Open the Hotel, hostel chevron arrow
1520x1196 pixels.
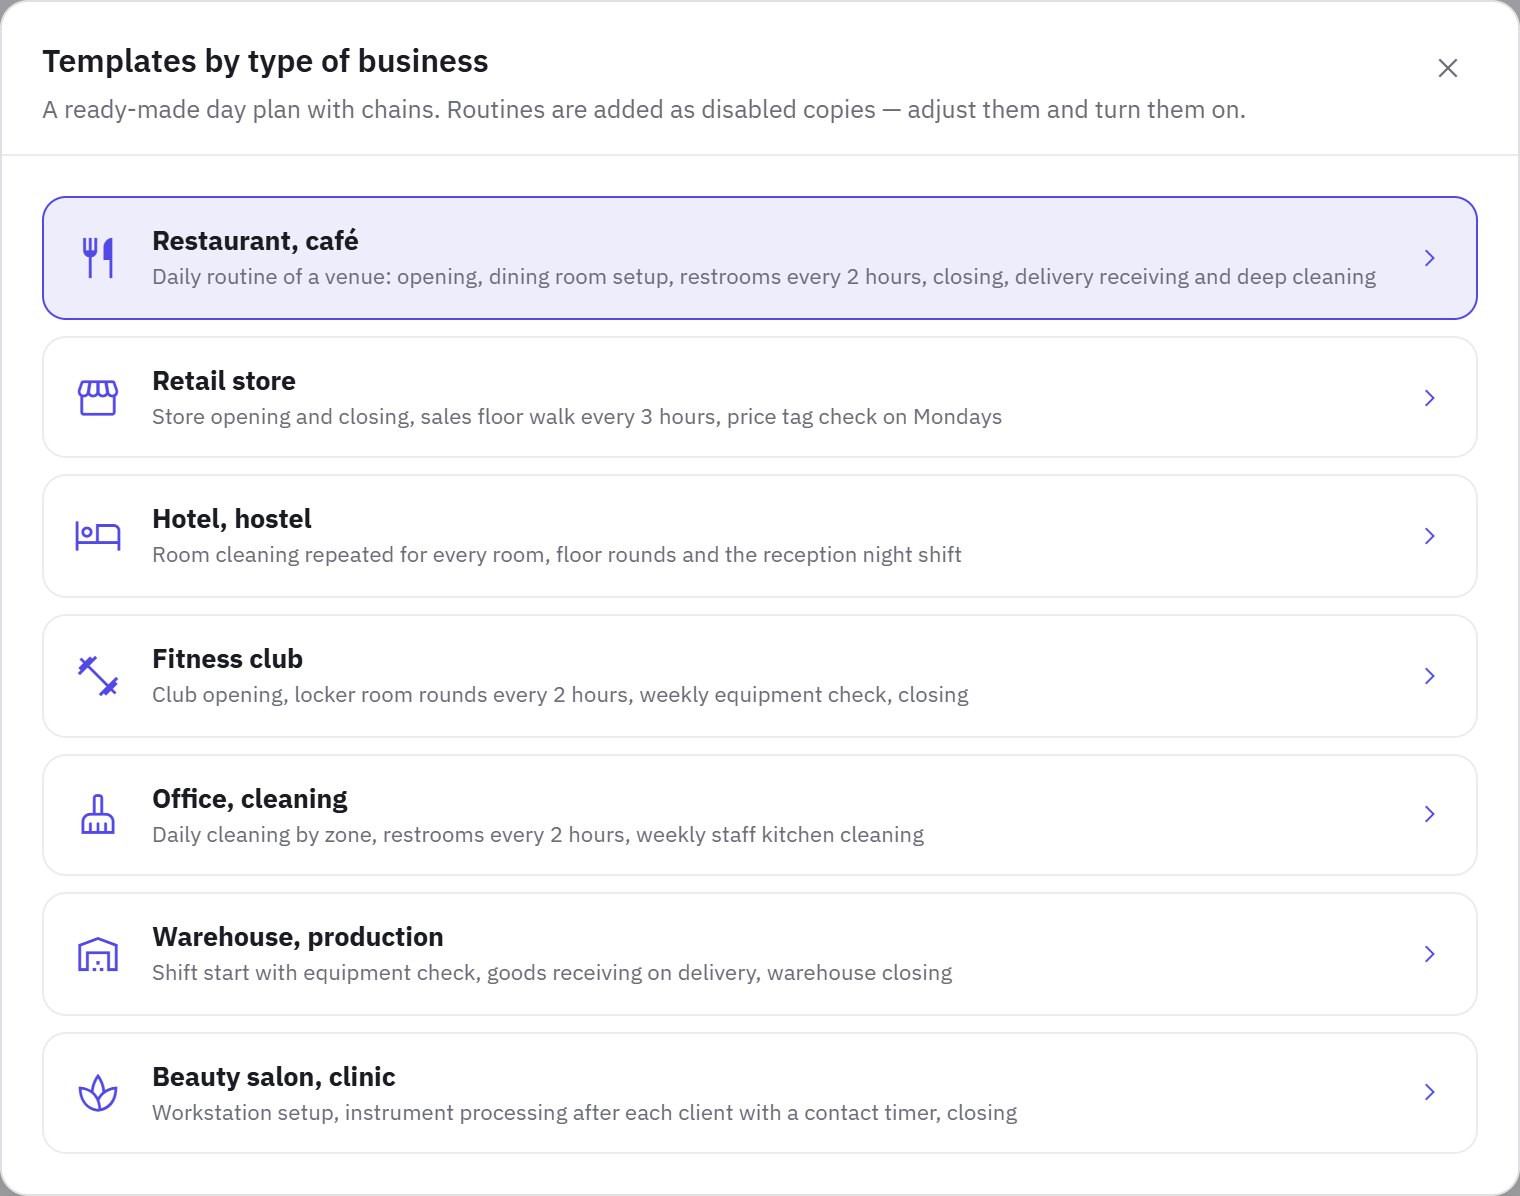[x=1430, y=536]
